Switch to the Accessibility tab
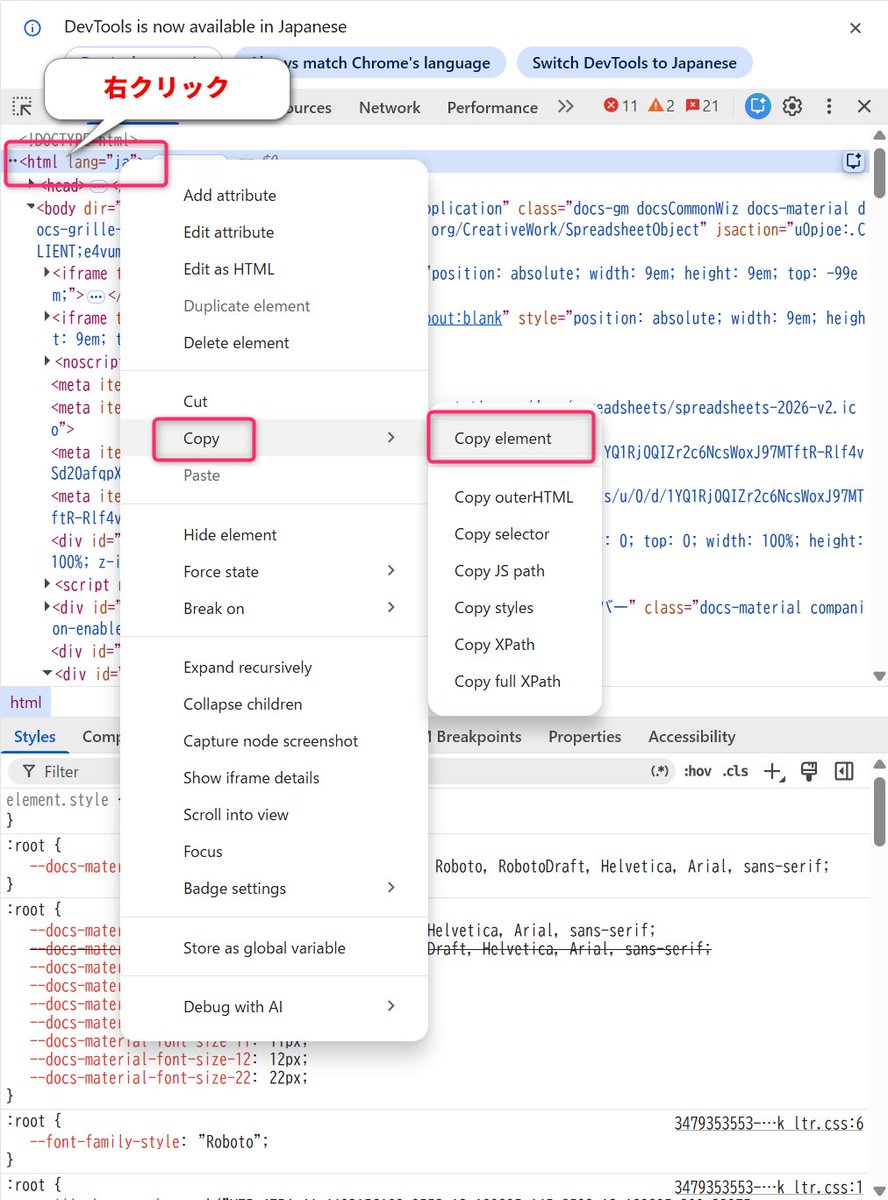Image resolution: width=888 pixels, height=1200 pixels. coord(692,737)
